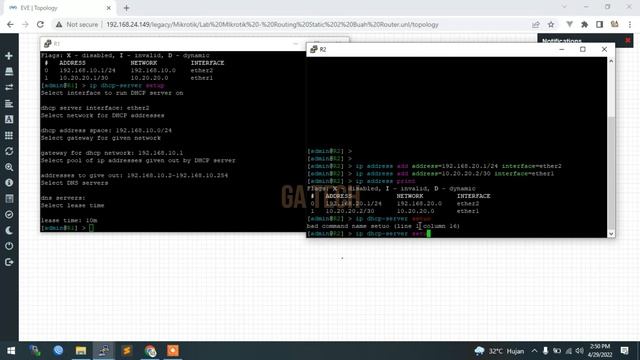640x360 pixels.
Task: Select the 'EVE | Topology' browser tab
Action: [x=59, y=8]
